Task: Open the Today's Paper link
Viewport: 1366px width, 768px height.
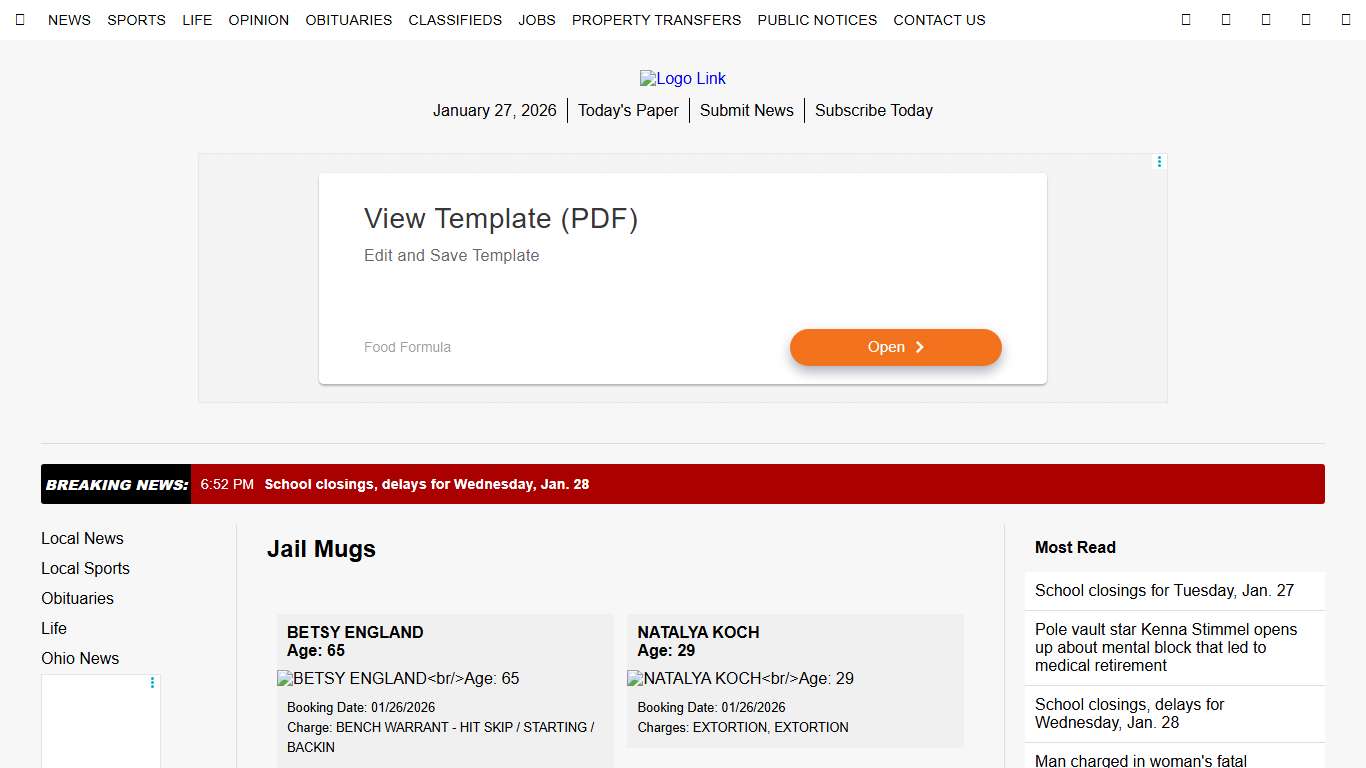Action: 628,111
